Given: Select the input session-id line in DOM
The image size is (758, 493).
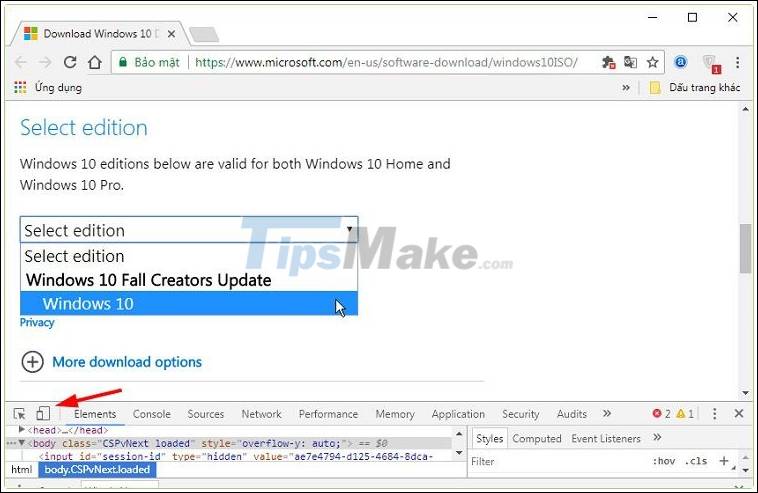Looking at the screenshot, I should click(236, 456).
